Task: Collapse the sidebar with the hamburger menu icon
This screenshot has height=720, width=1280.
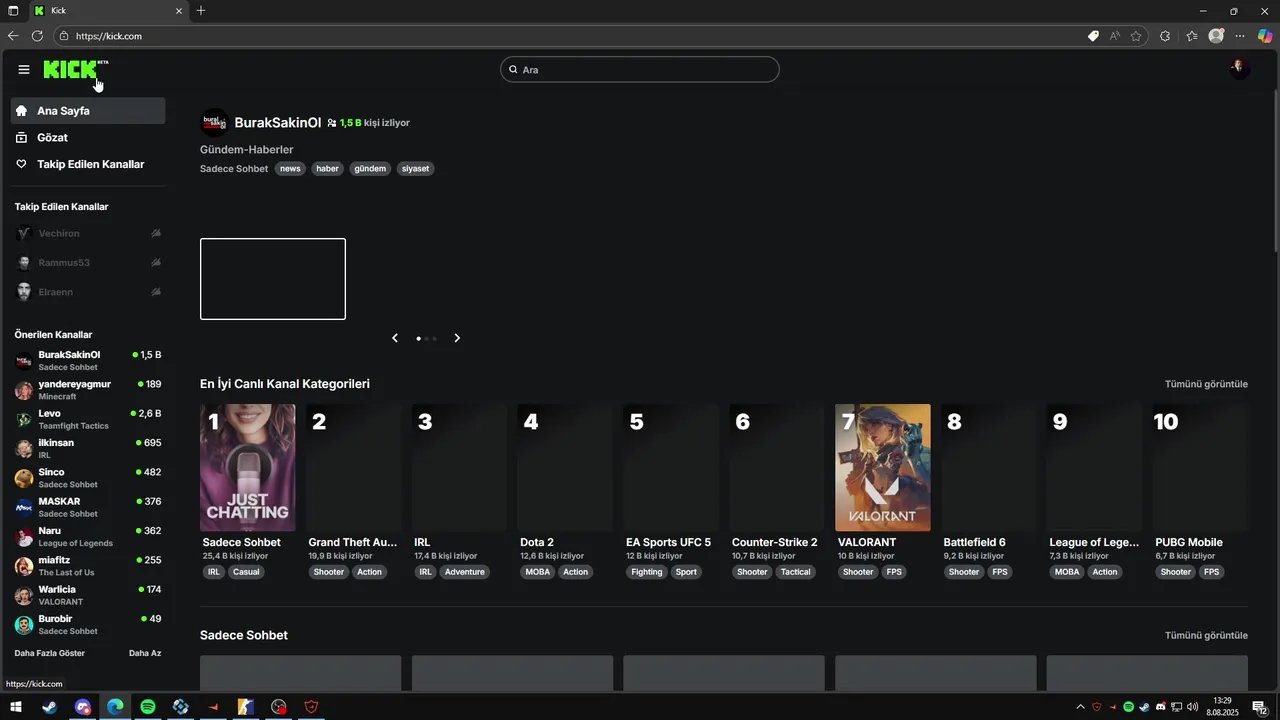Action: click(x=24, y=69)
